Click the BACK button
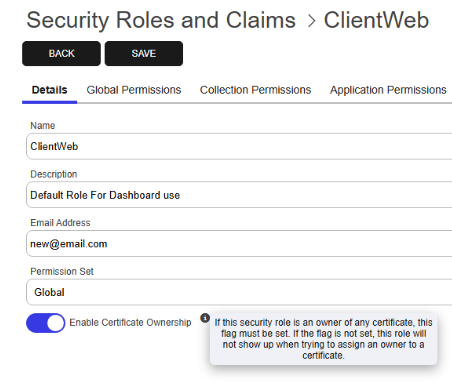The height and width of the screenshot is (382, 452). (61, 54)
